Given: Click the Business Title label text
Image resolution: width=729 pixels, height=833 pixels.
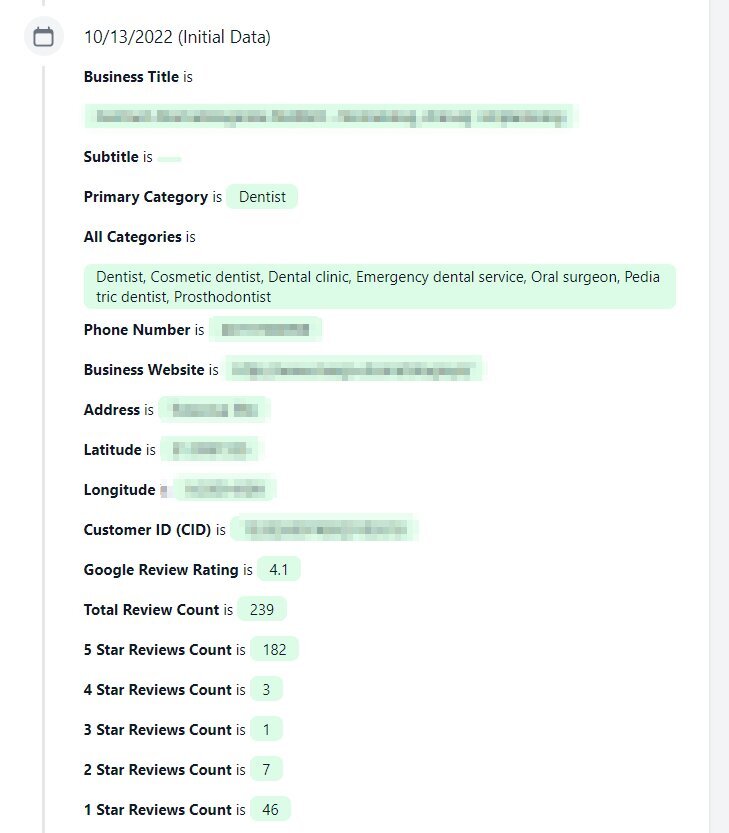Looking at the screenshot, I should [131, 77].
